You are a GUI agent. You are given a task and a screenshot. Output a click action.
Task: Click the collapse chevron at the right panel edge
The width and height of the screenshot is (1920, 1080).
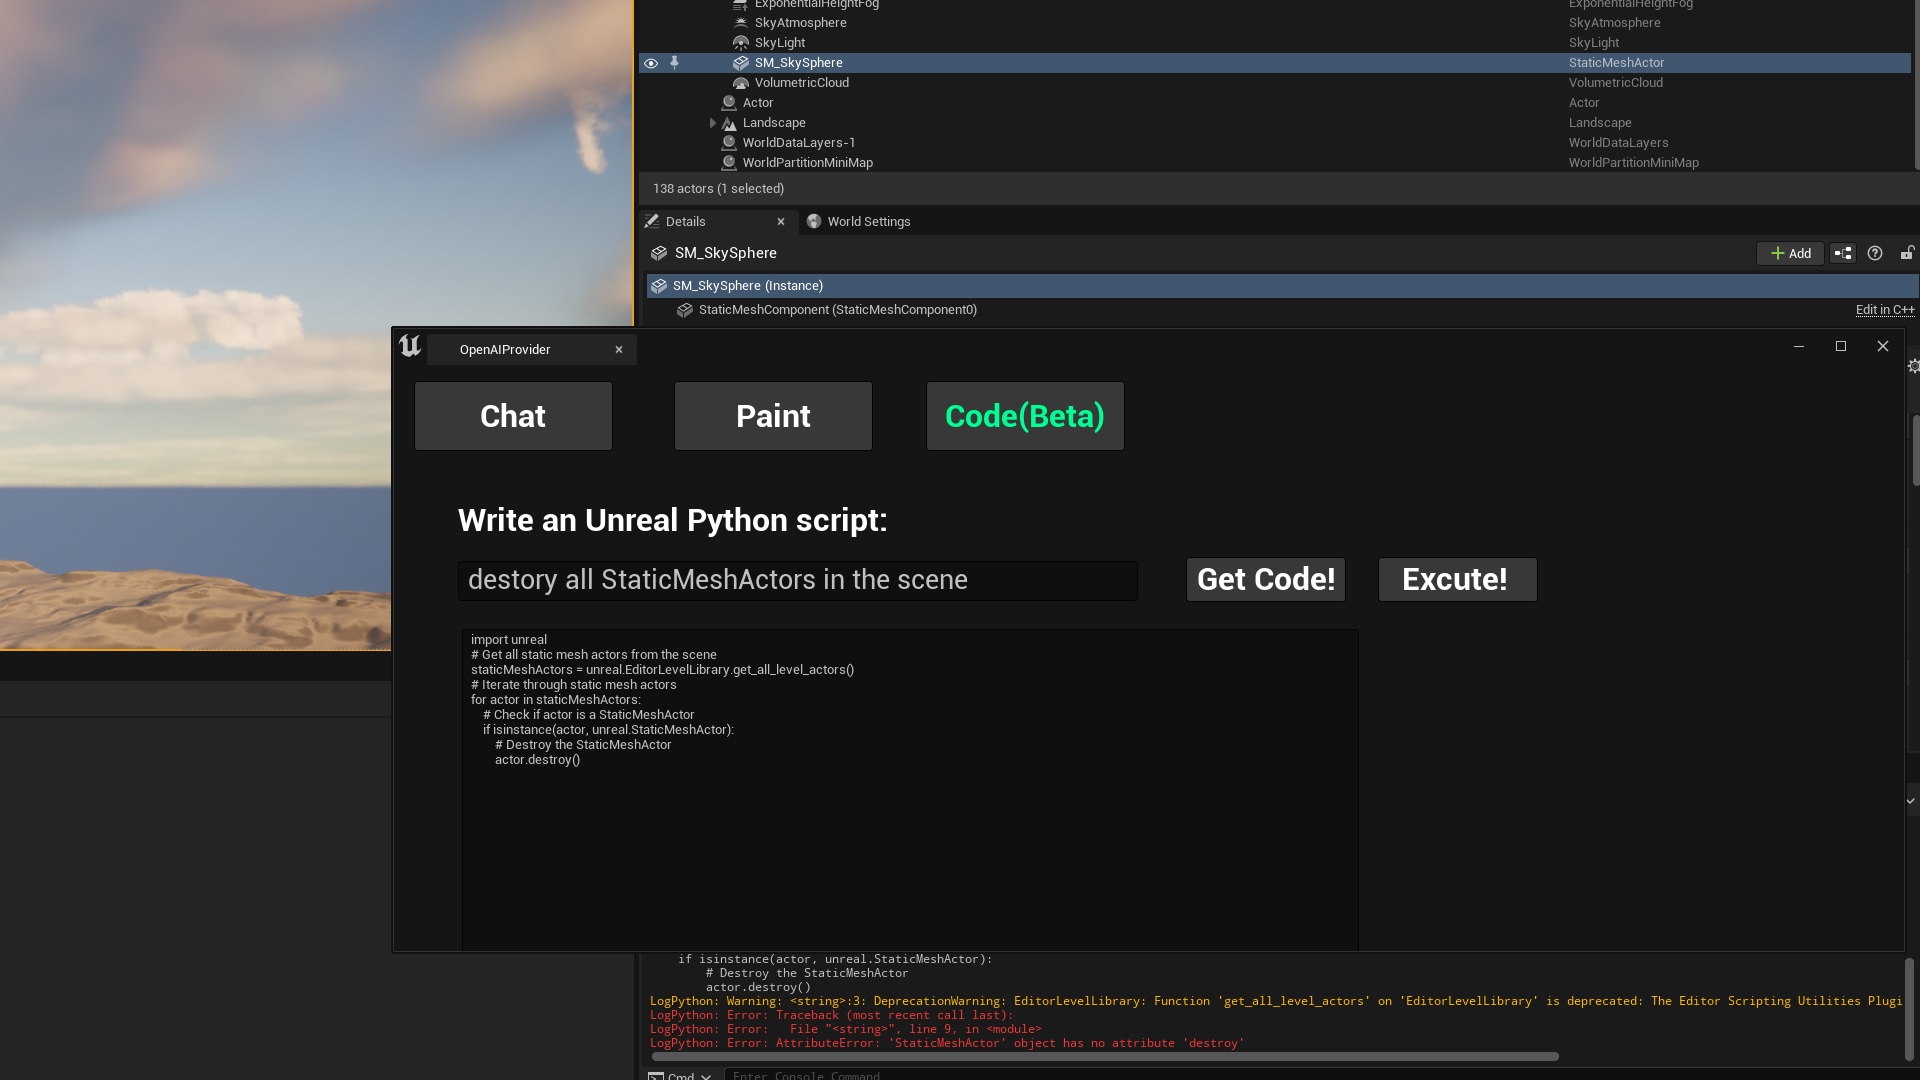point(1910,800)
